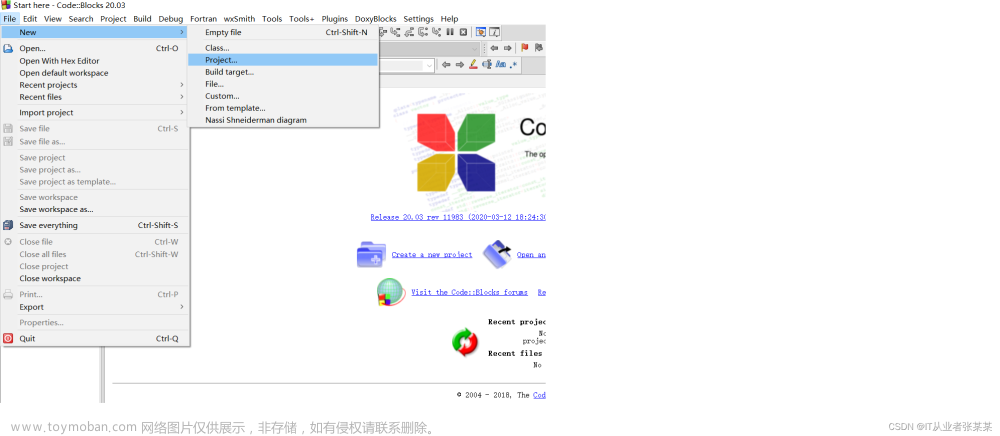Open the Help menu
Image resolution: width=1000 pixels, height=436 pixels.
click(449, 18)
